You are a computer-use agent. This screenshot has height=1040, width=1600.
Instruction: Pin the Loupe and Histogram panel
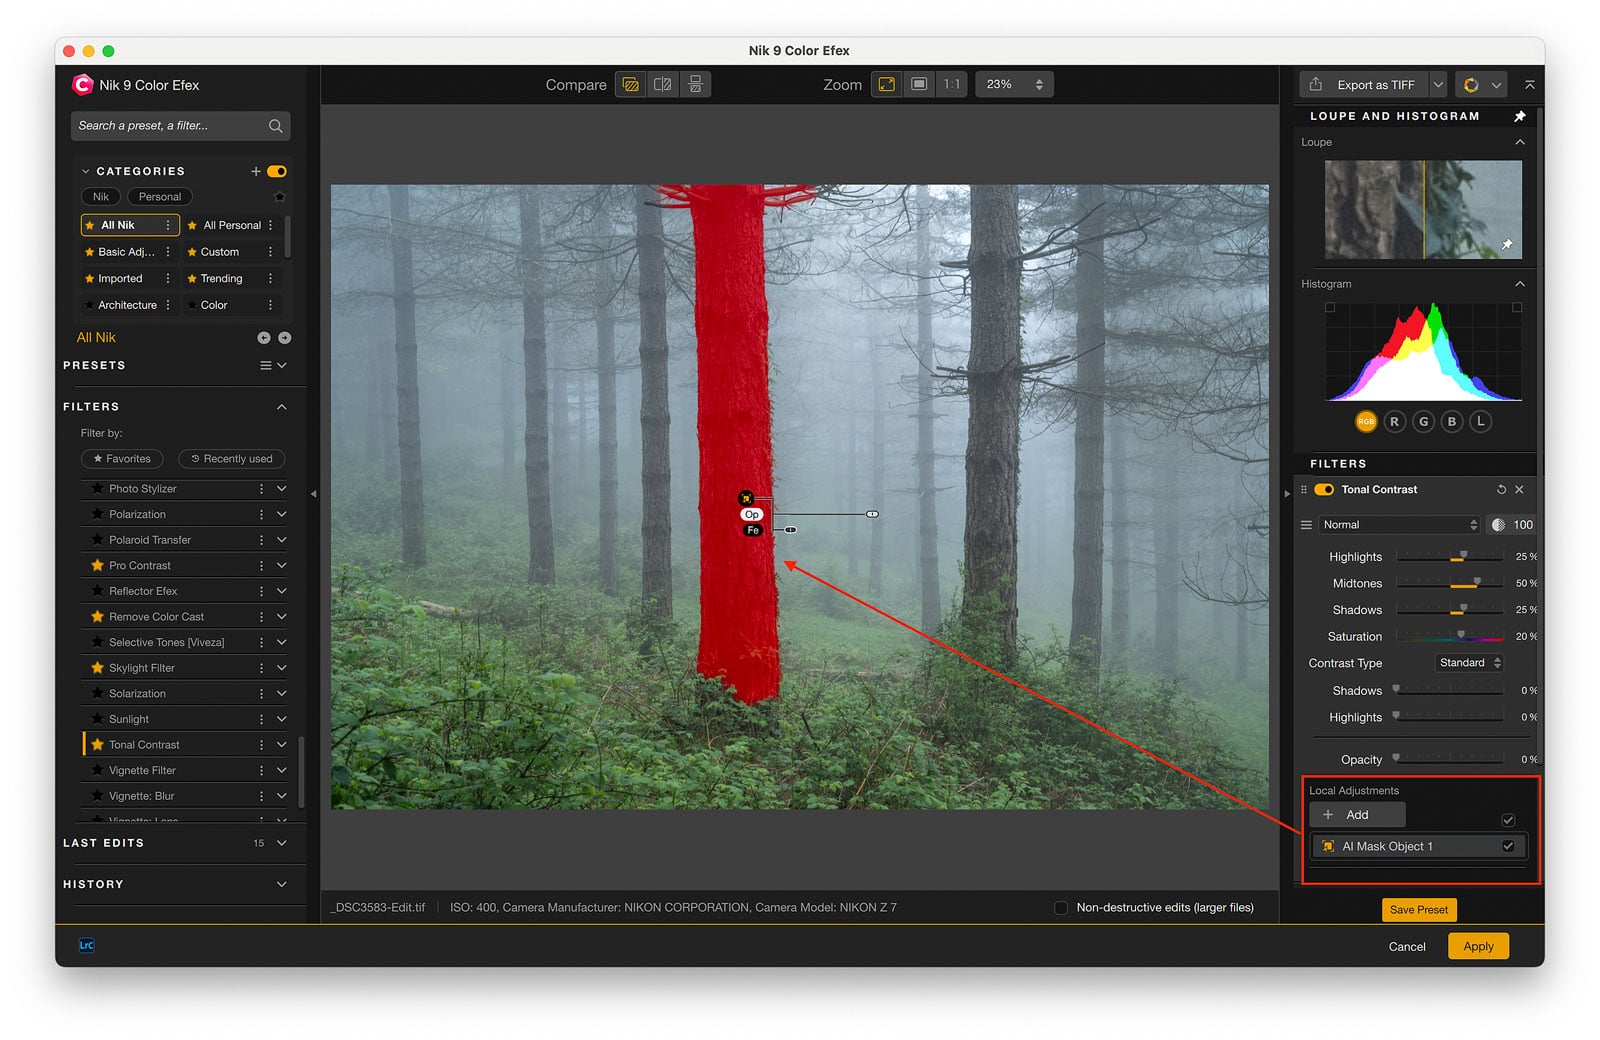1520,116
